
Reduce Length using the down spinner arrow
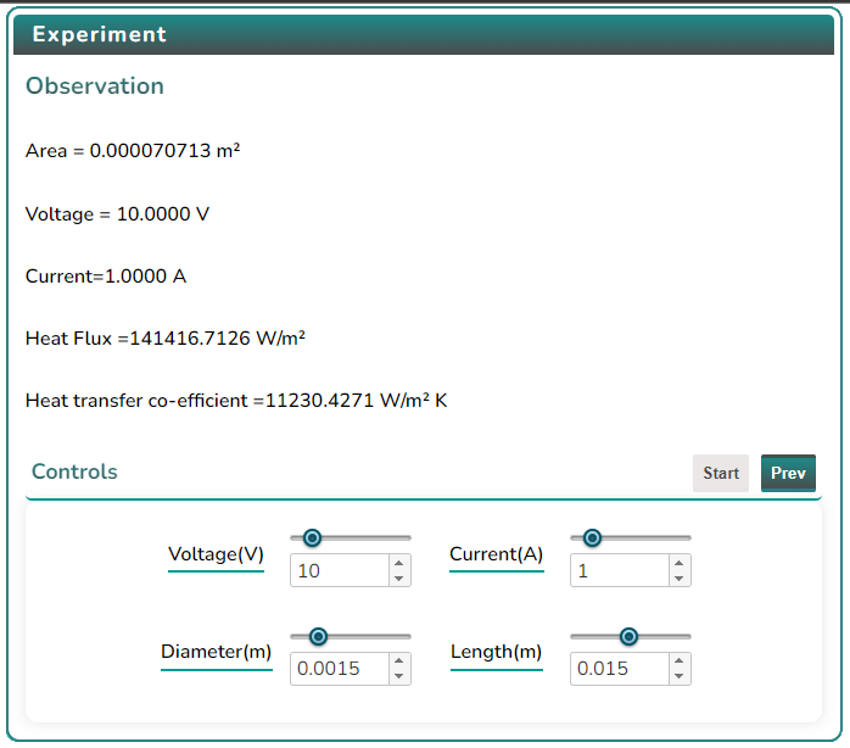click(679, 676)
